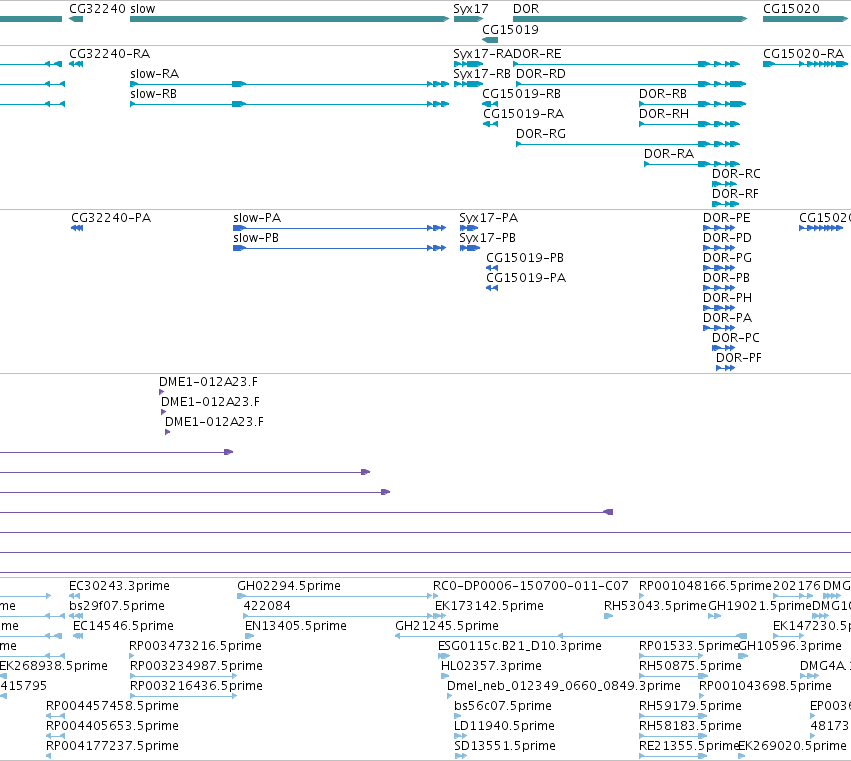Select the slow-PA protein label
851x761 pixels.
257,218
